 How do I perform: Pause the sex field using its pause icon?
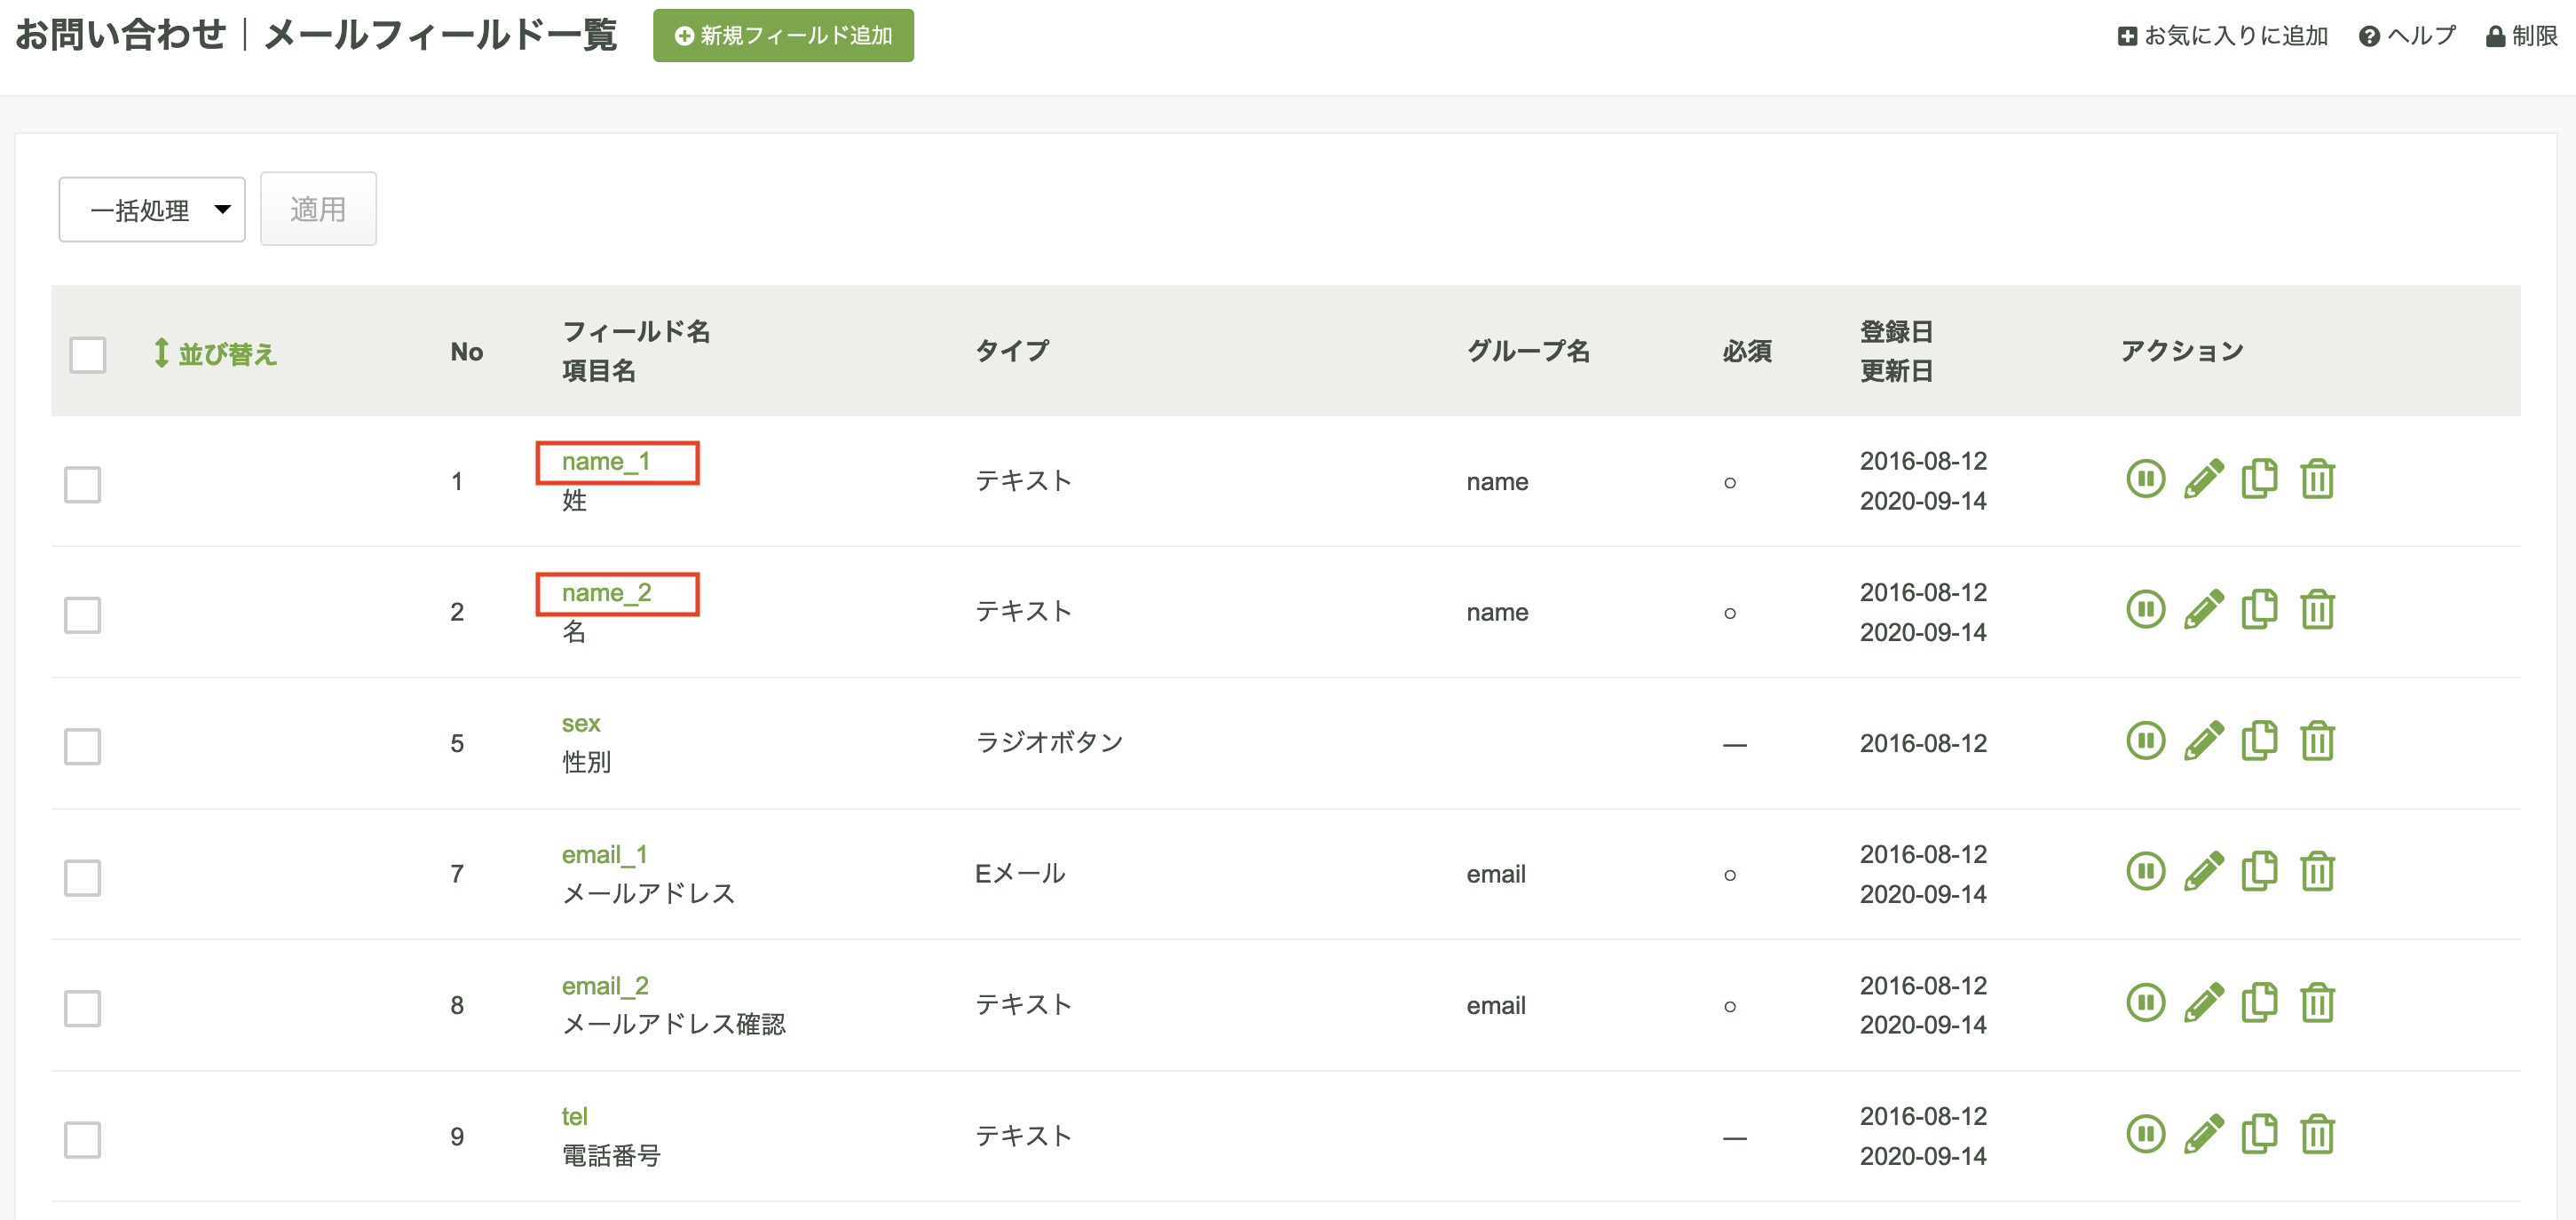coord(2146,740)
